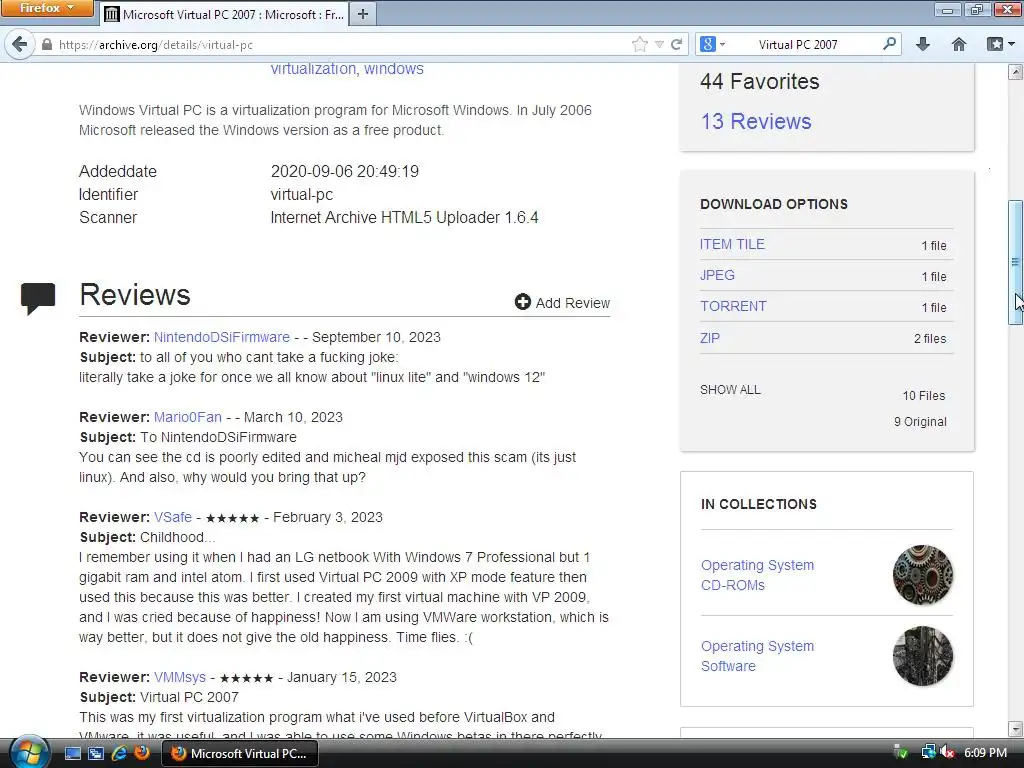
Task: Open reviewer VMMsys profile
Action: click(x=180, y=677)
